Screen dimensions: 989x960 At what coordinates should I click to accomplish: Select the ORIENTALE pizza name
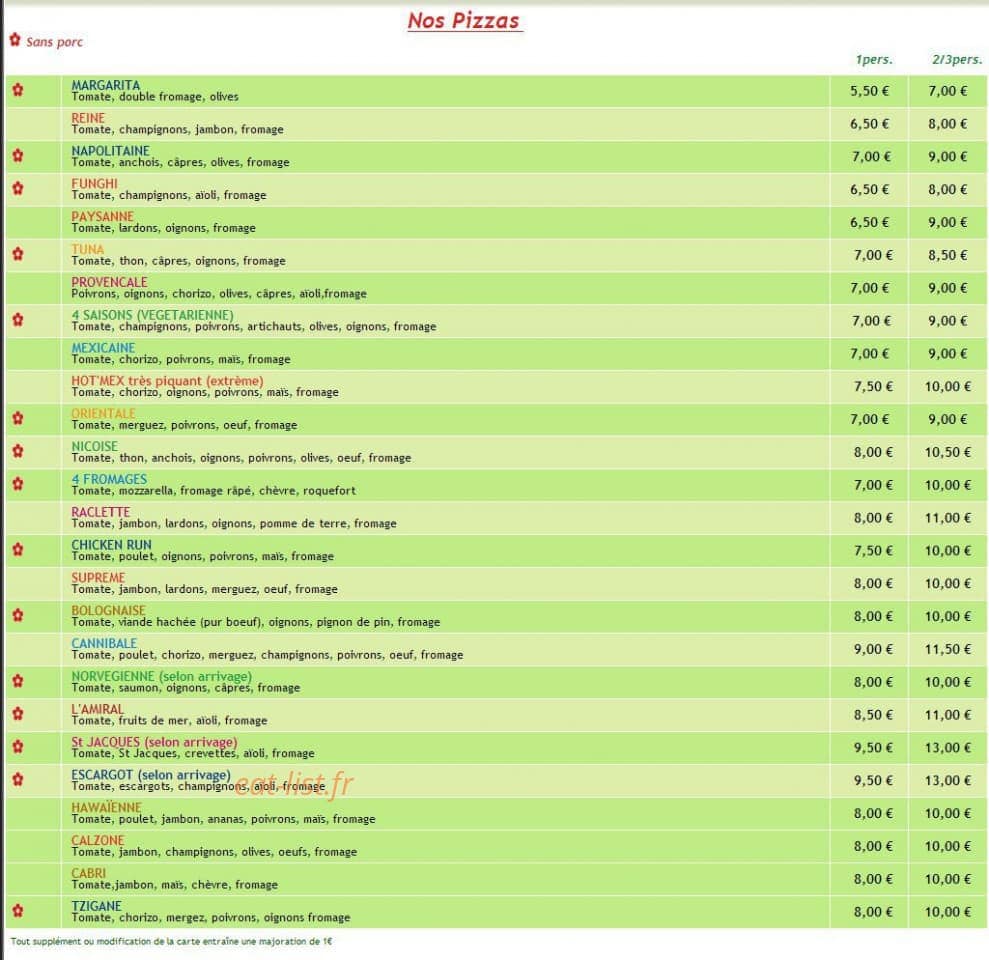coord(103,413)
